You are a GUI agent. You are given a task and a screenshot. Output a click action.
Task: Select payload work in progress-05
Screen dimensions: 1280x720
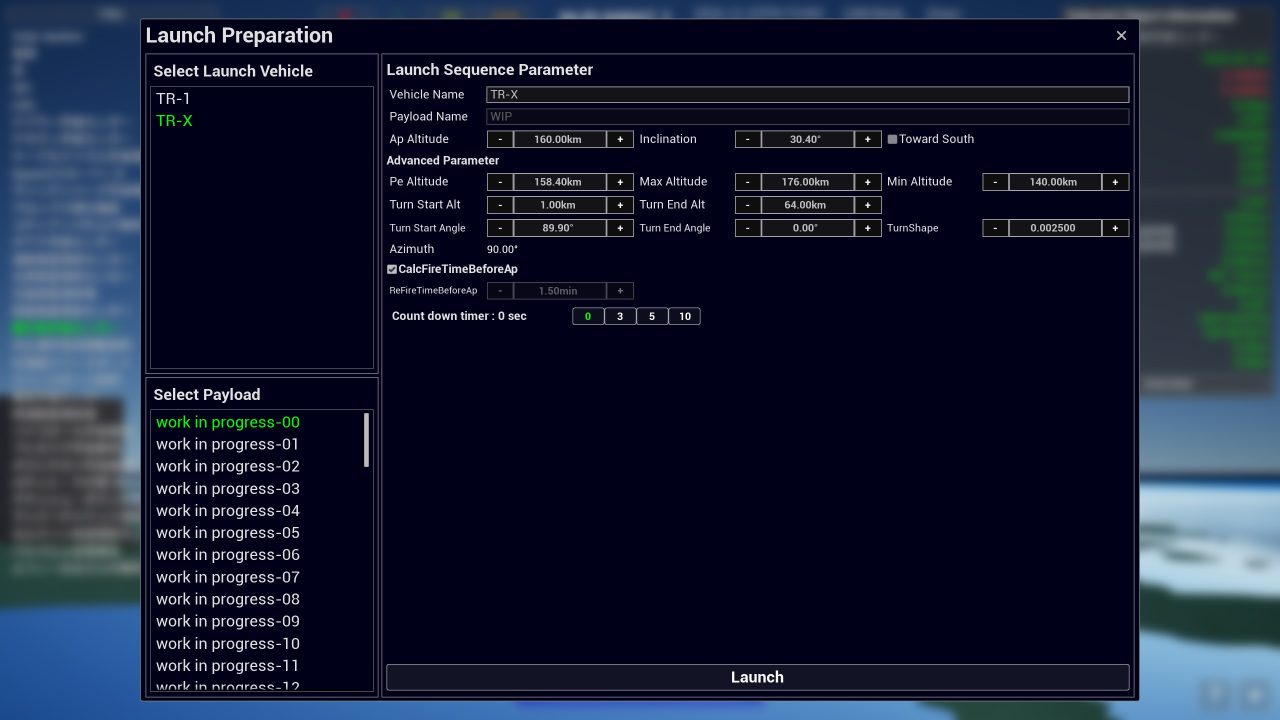click(x=228, y=533)
